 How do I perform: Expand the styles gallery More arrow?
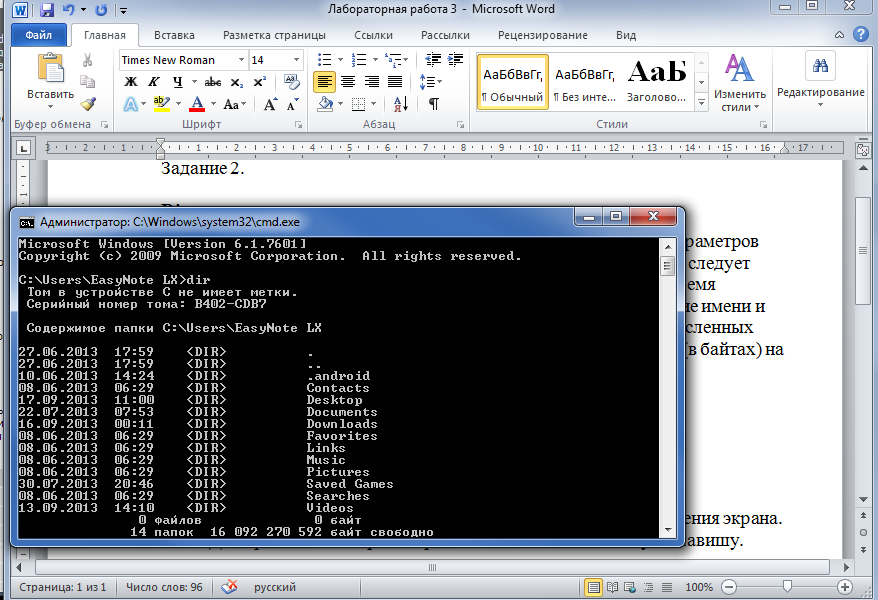[701, 102]
